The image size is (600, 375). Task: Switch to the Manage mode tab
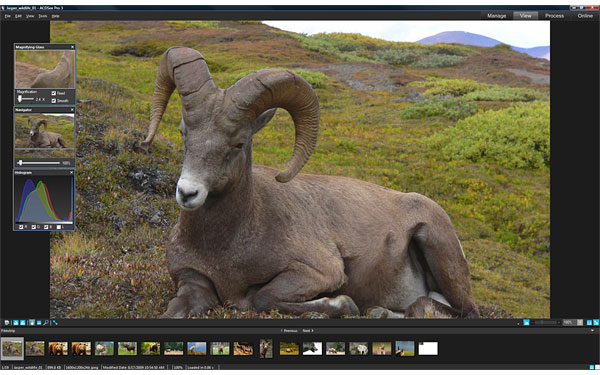[x=496, y=16]
